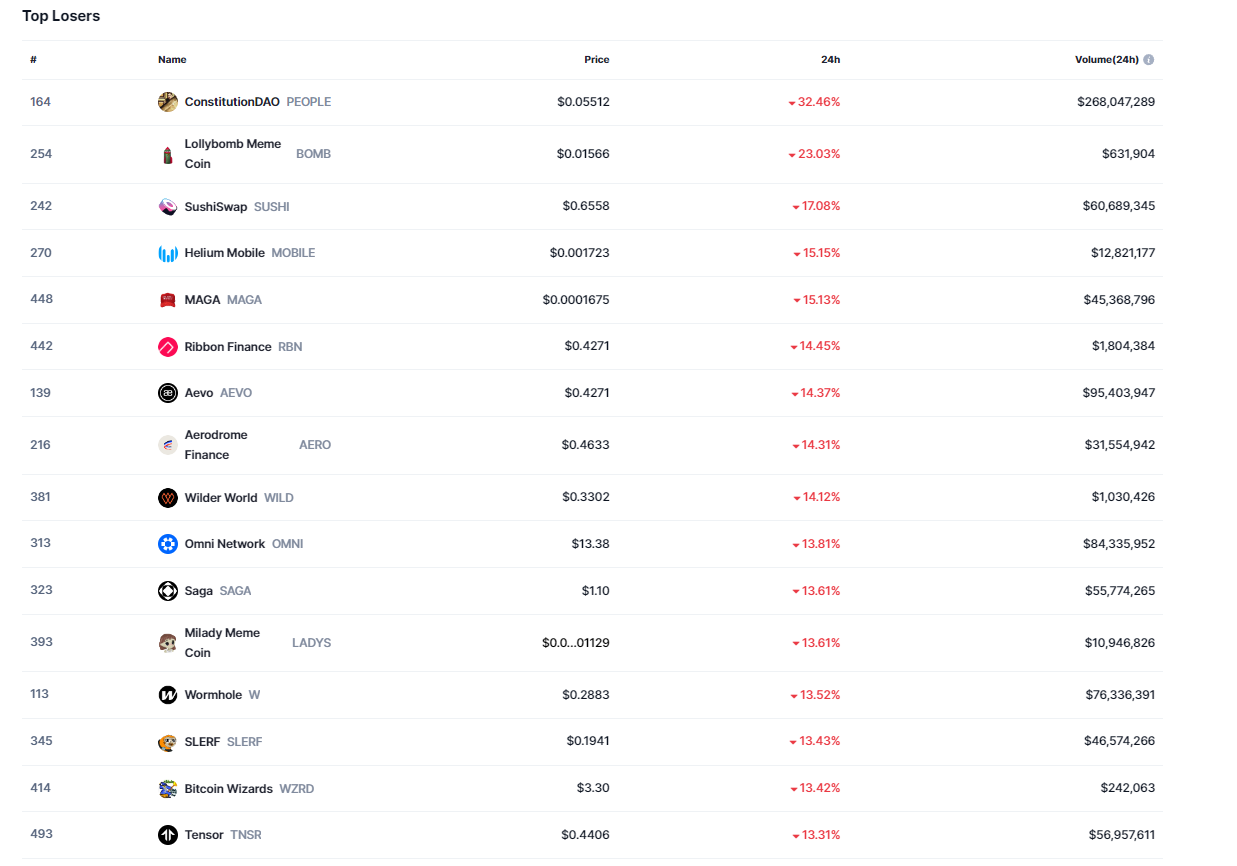Click the SLERF coin row name
This screenshot has height=866, width=1237.
tap(202, 742)
